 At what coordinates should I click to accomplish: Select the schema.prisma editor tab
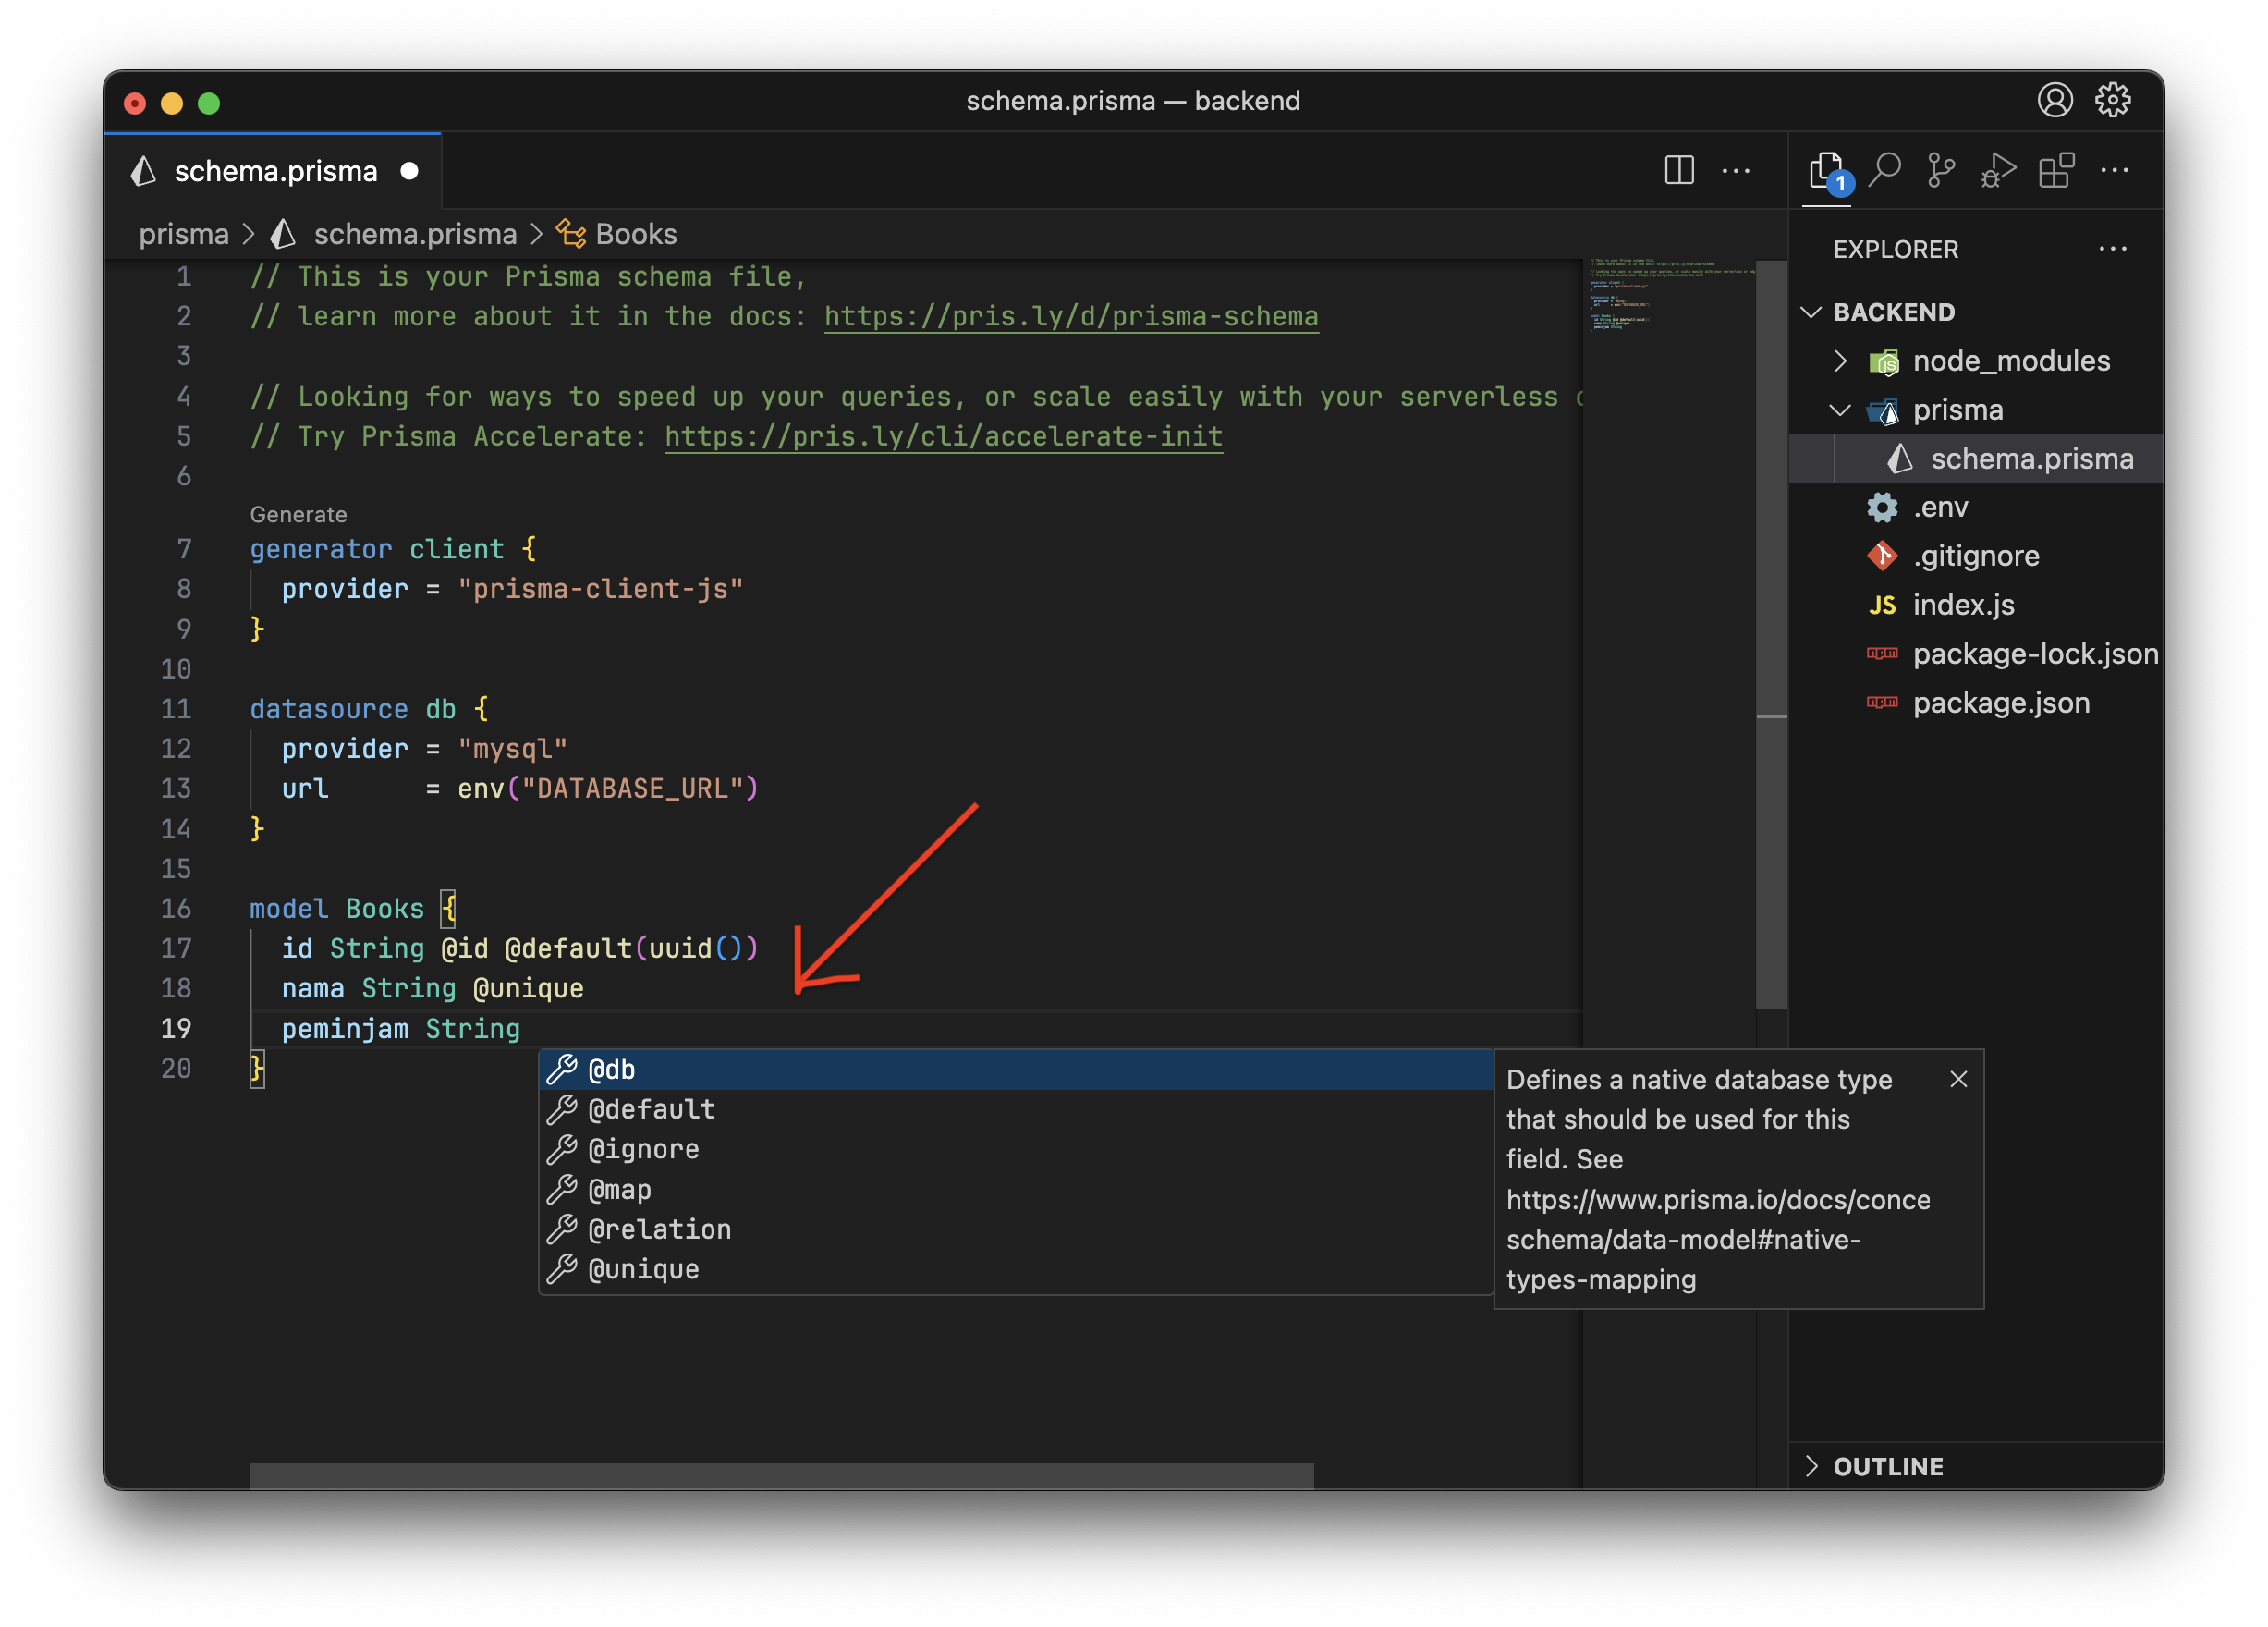[275, 171]
